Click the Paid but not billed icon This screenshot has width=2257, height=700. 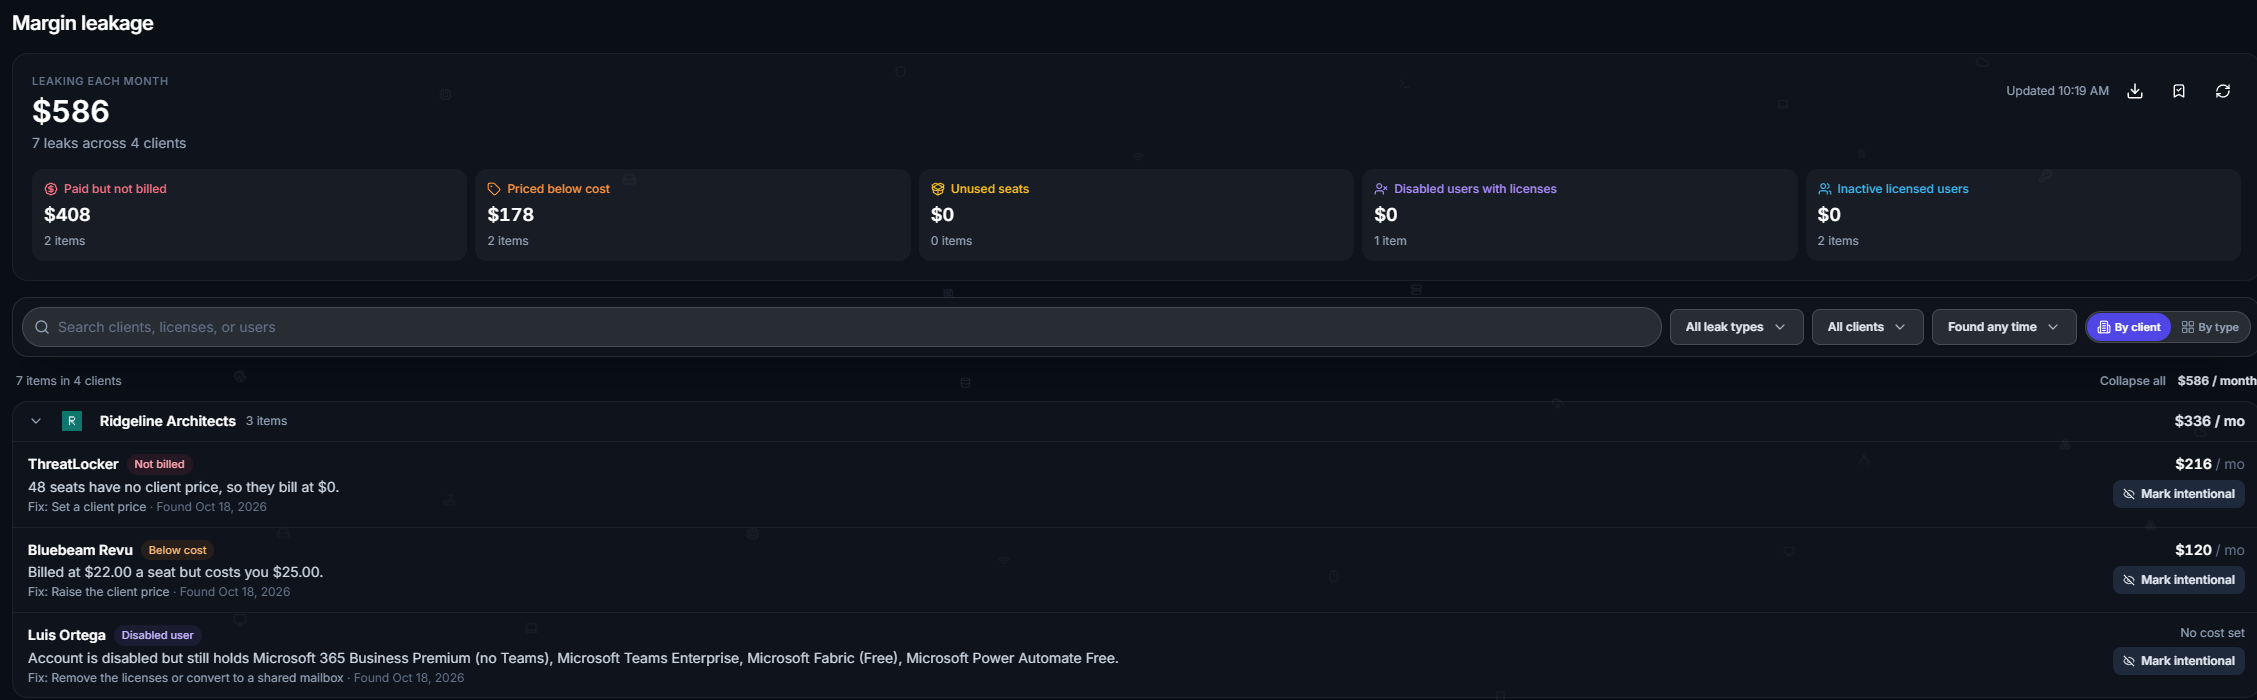click(x=51, y=189)
